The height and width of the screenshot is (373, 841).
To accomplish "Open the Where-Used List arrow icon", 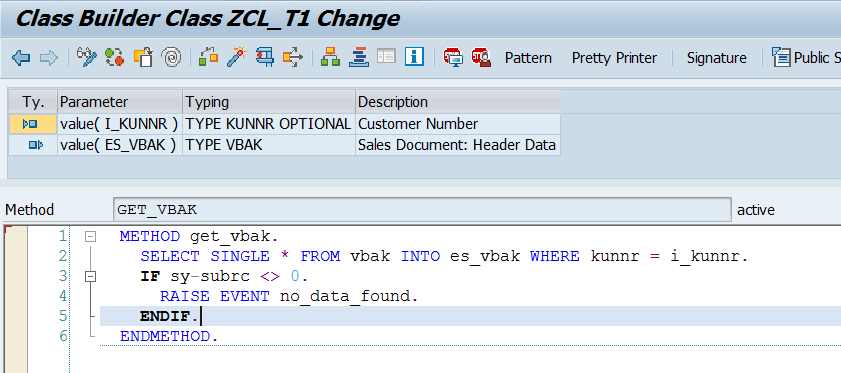I will (x=293, y=57).
